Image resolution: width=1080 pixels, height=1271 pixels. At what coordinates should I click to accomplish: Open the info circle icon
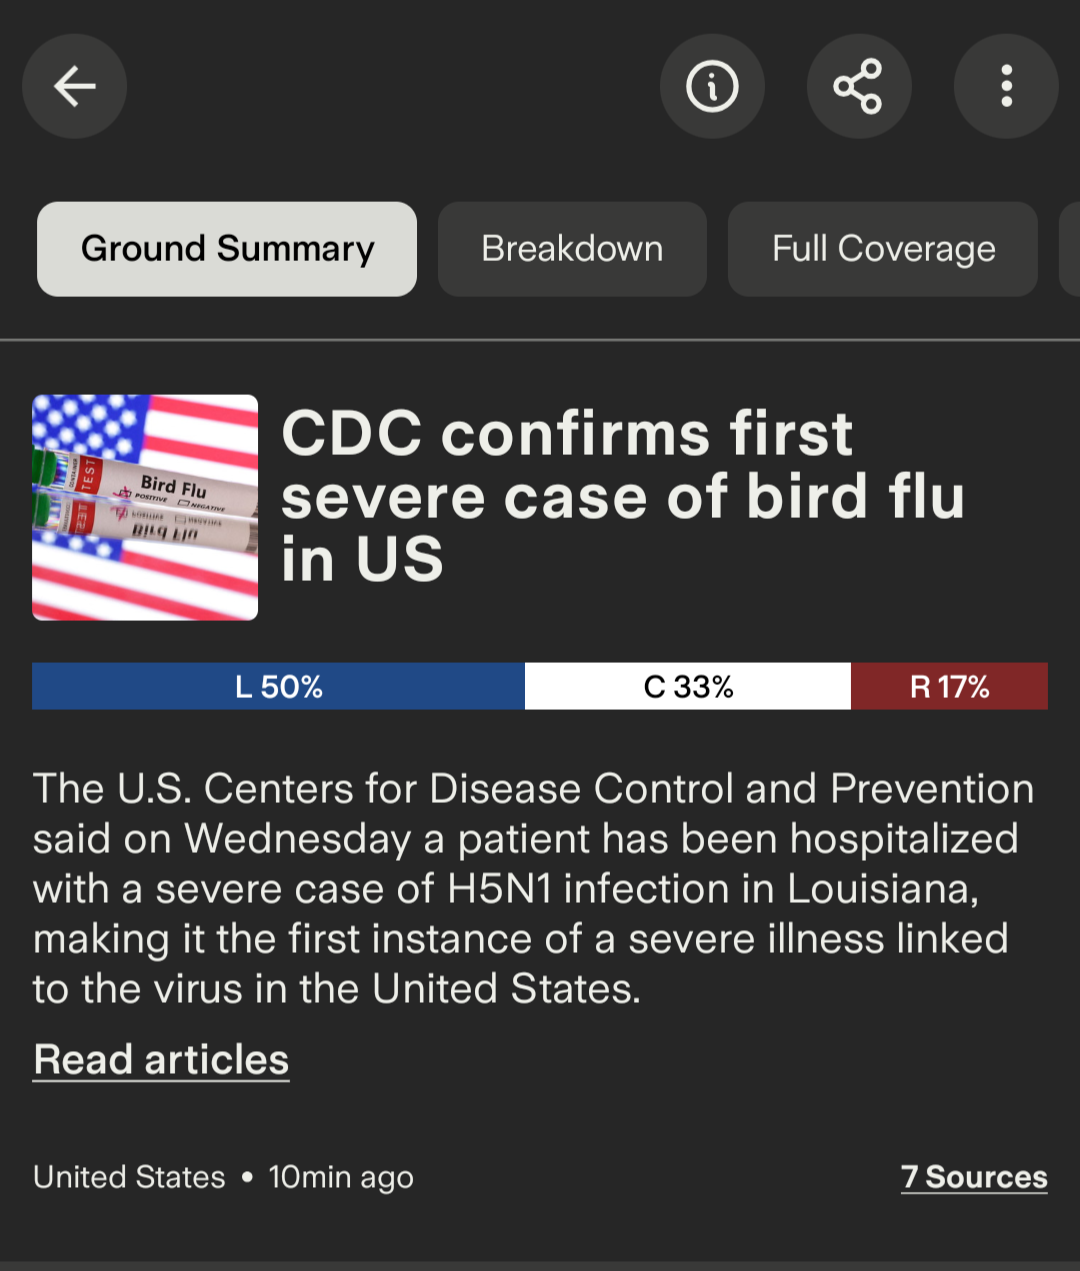coord(712,86)
